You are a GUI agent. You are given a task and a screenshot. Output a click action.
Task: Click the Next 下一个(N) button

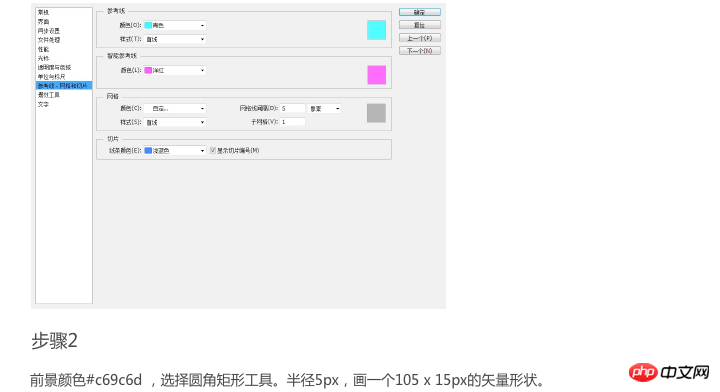click(420, 50)
